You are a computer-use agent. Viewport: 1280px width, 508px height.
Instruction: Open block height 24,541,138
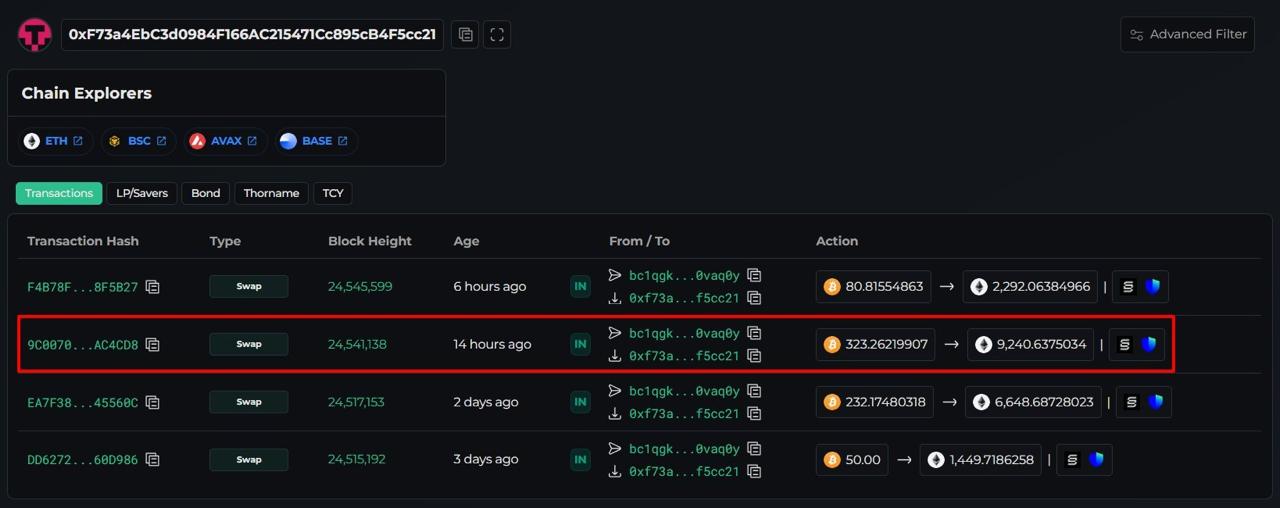357,344
